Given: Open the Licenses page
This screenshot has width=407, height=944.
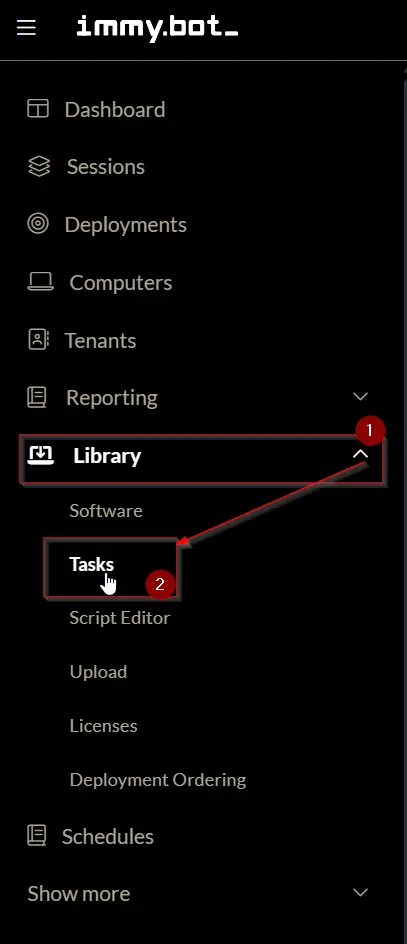Looking at the screenshot, I should pos(104,725).
